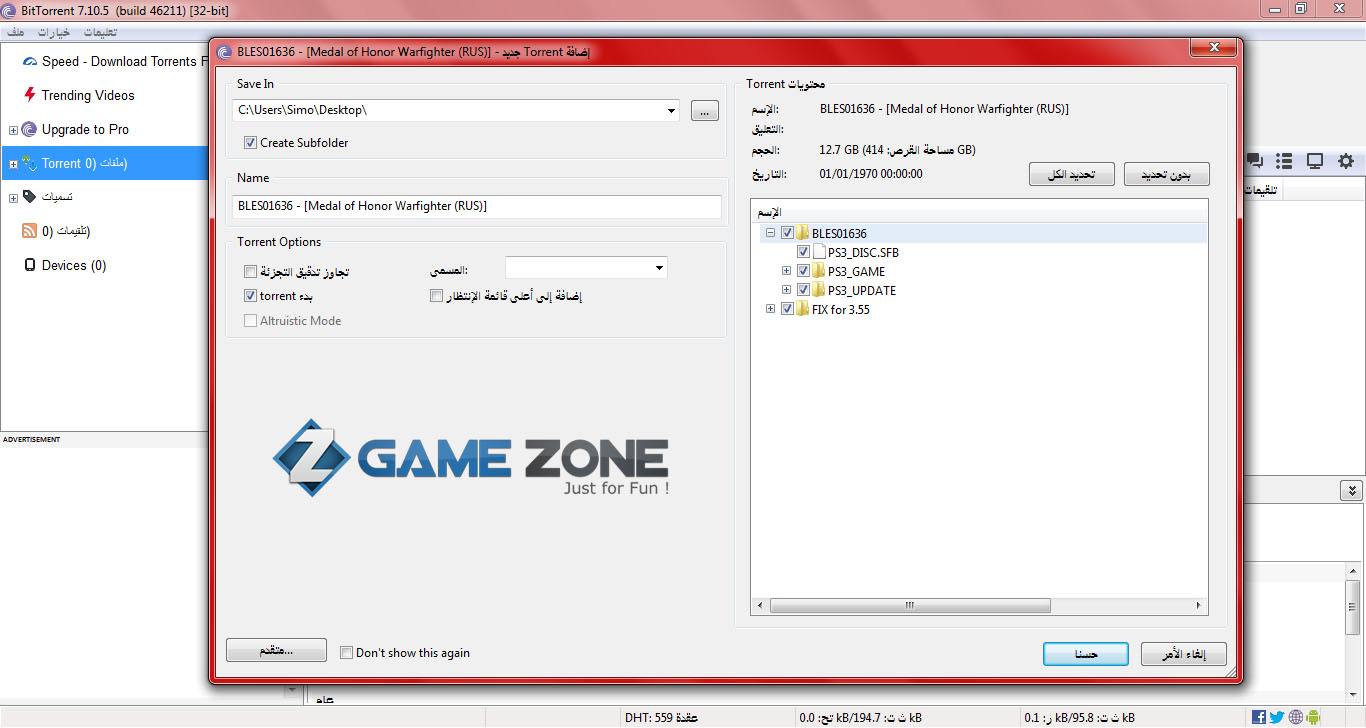Select Trending Videos in the sidebar

click(87, 95)
